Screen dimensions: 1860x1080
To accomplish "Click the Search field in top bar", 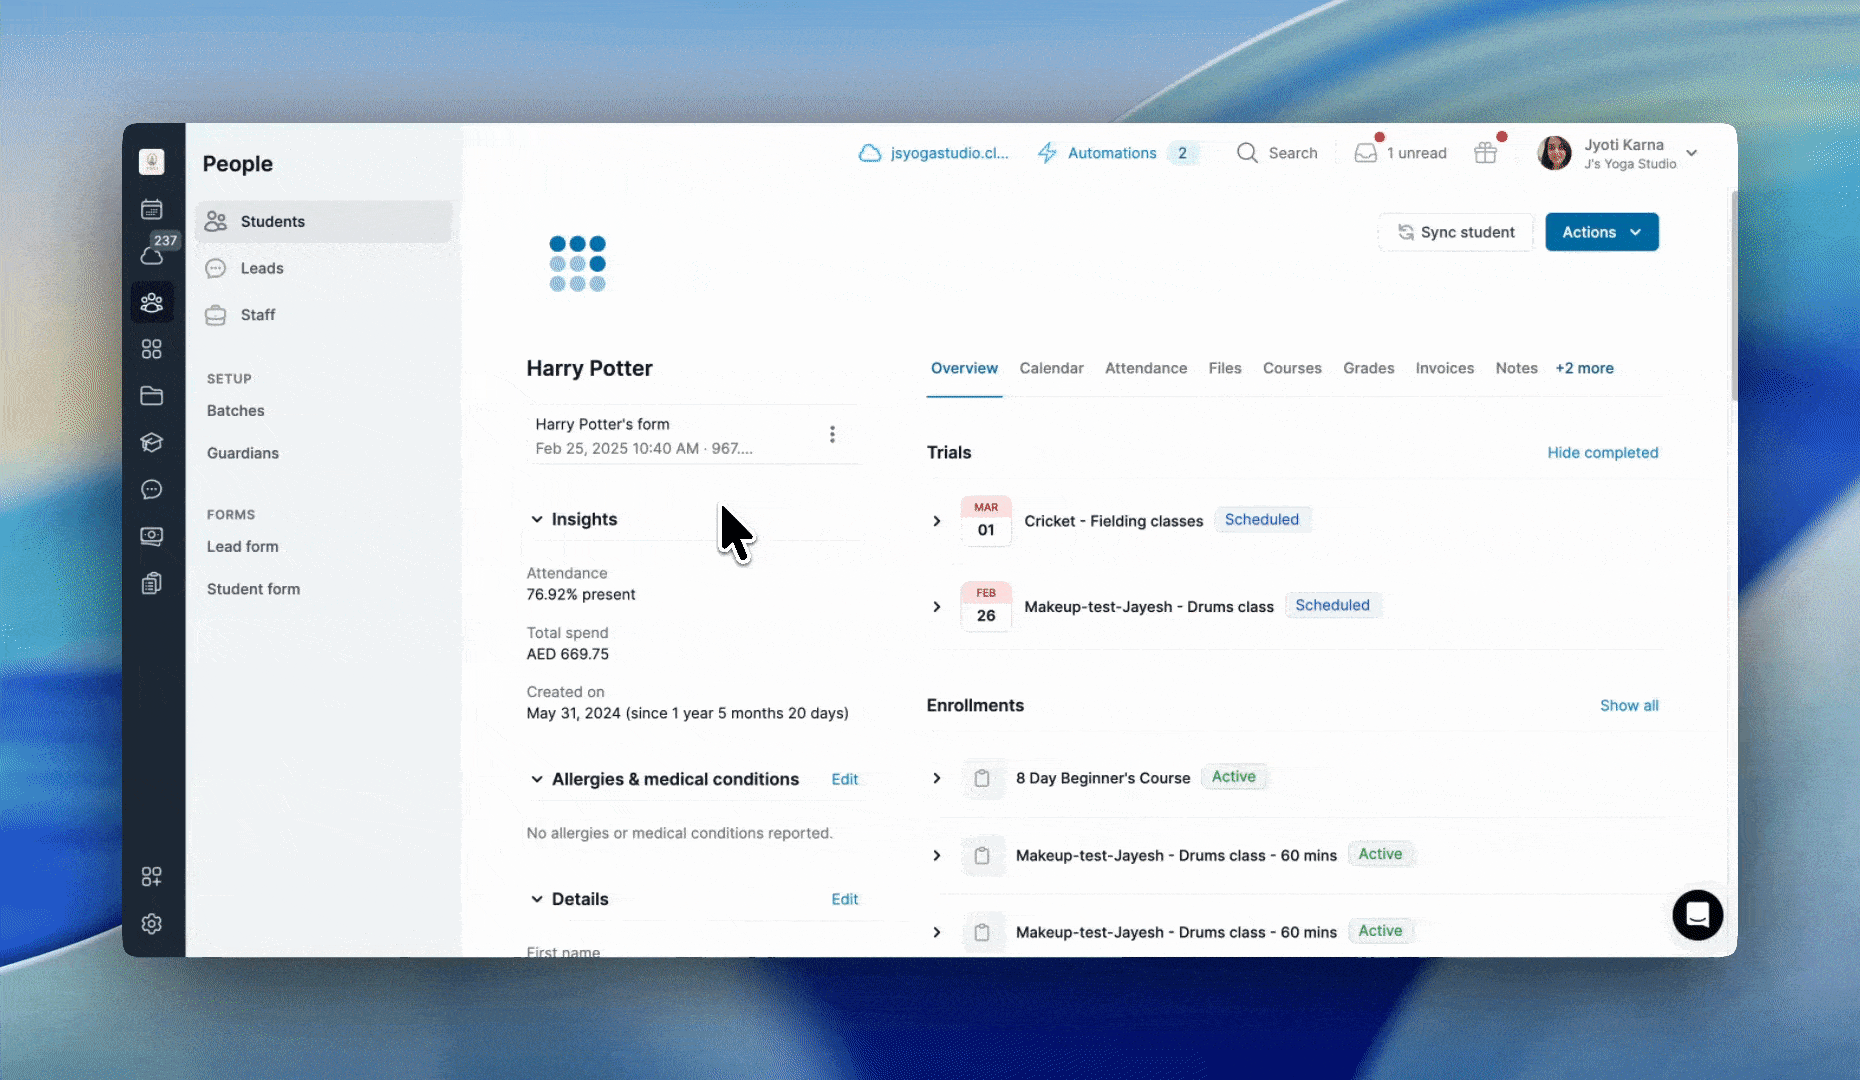I will point(1278,153).
